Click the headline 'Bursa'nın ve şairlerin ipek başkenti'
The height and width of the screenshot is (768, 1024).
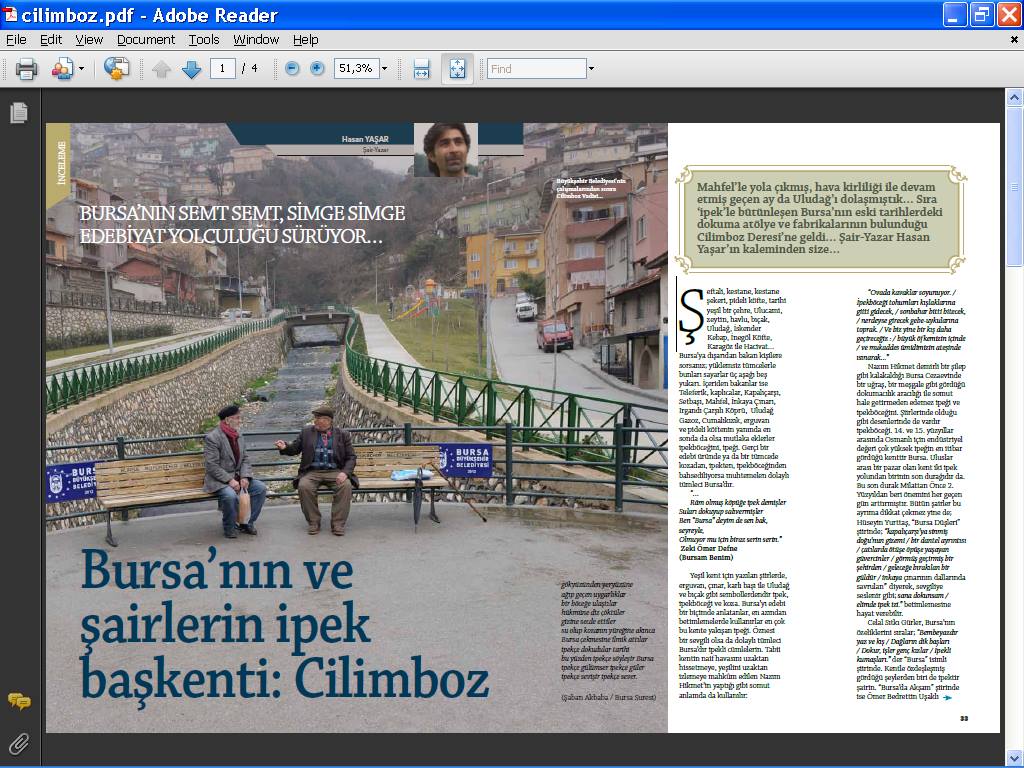tap(285, 624)
